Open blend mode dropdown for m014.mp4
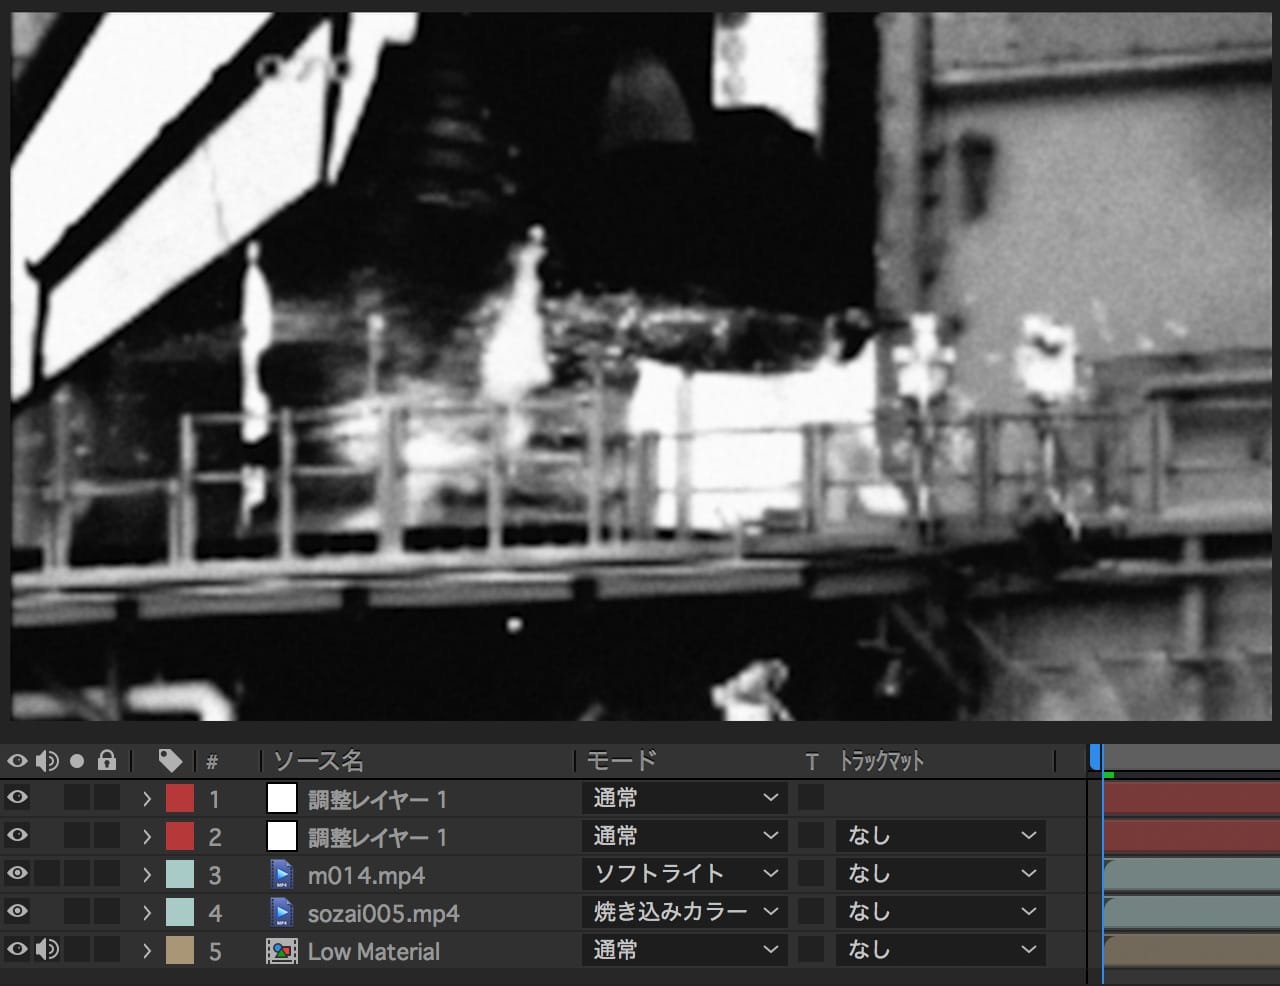 [x=684, y=874]
